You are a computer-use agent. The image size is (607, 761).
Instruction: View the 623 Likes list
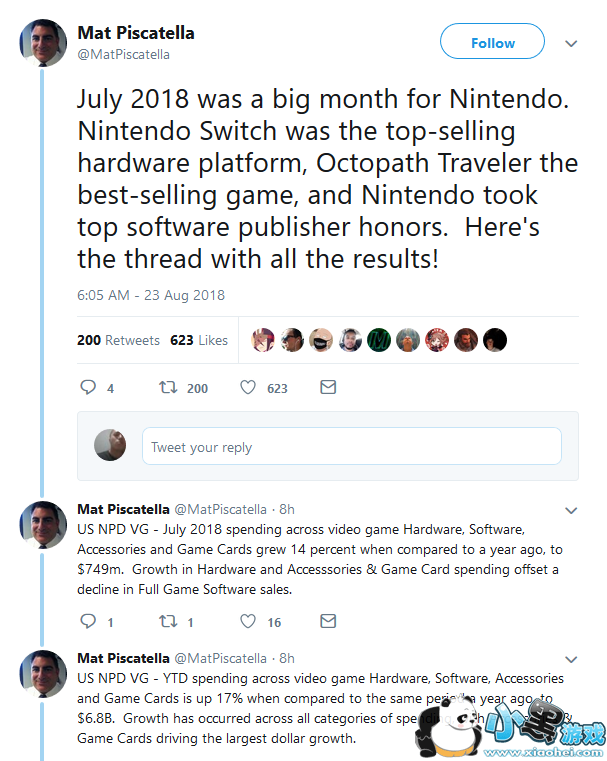[x=199, y=340]
